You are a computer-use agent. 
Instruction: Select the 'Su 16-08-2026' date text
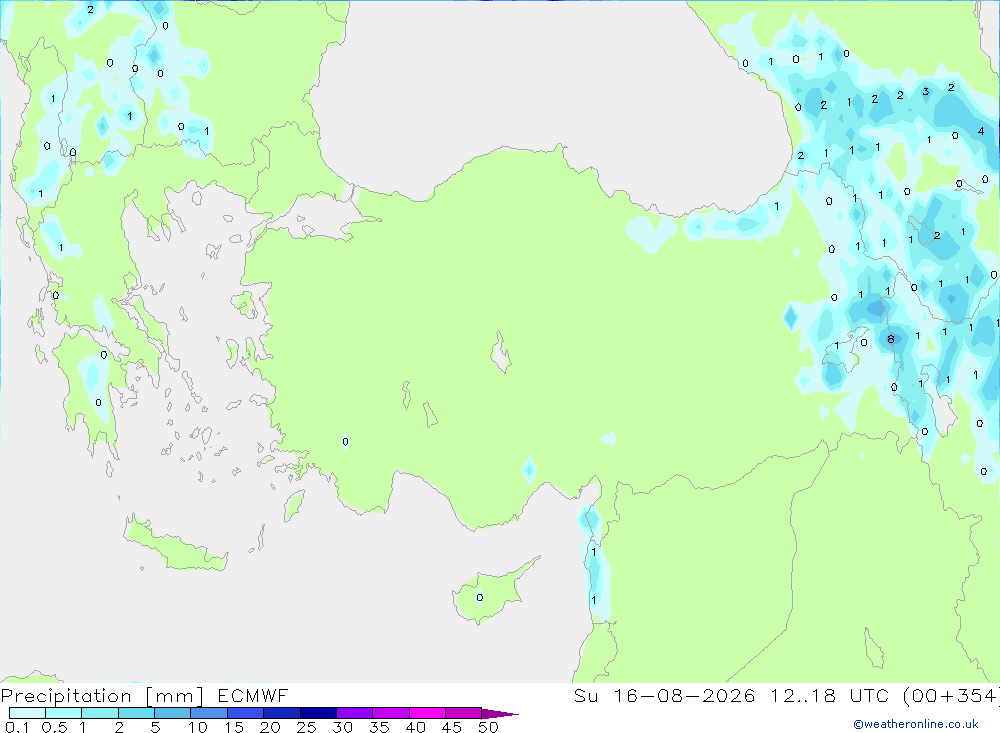pos(664,696)
